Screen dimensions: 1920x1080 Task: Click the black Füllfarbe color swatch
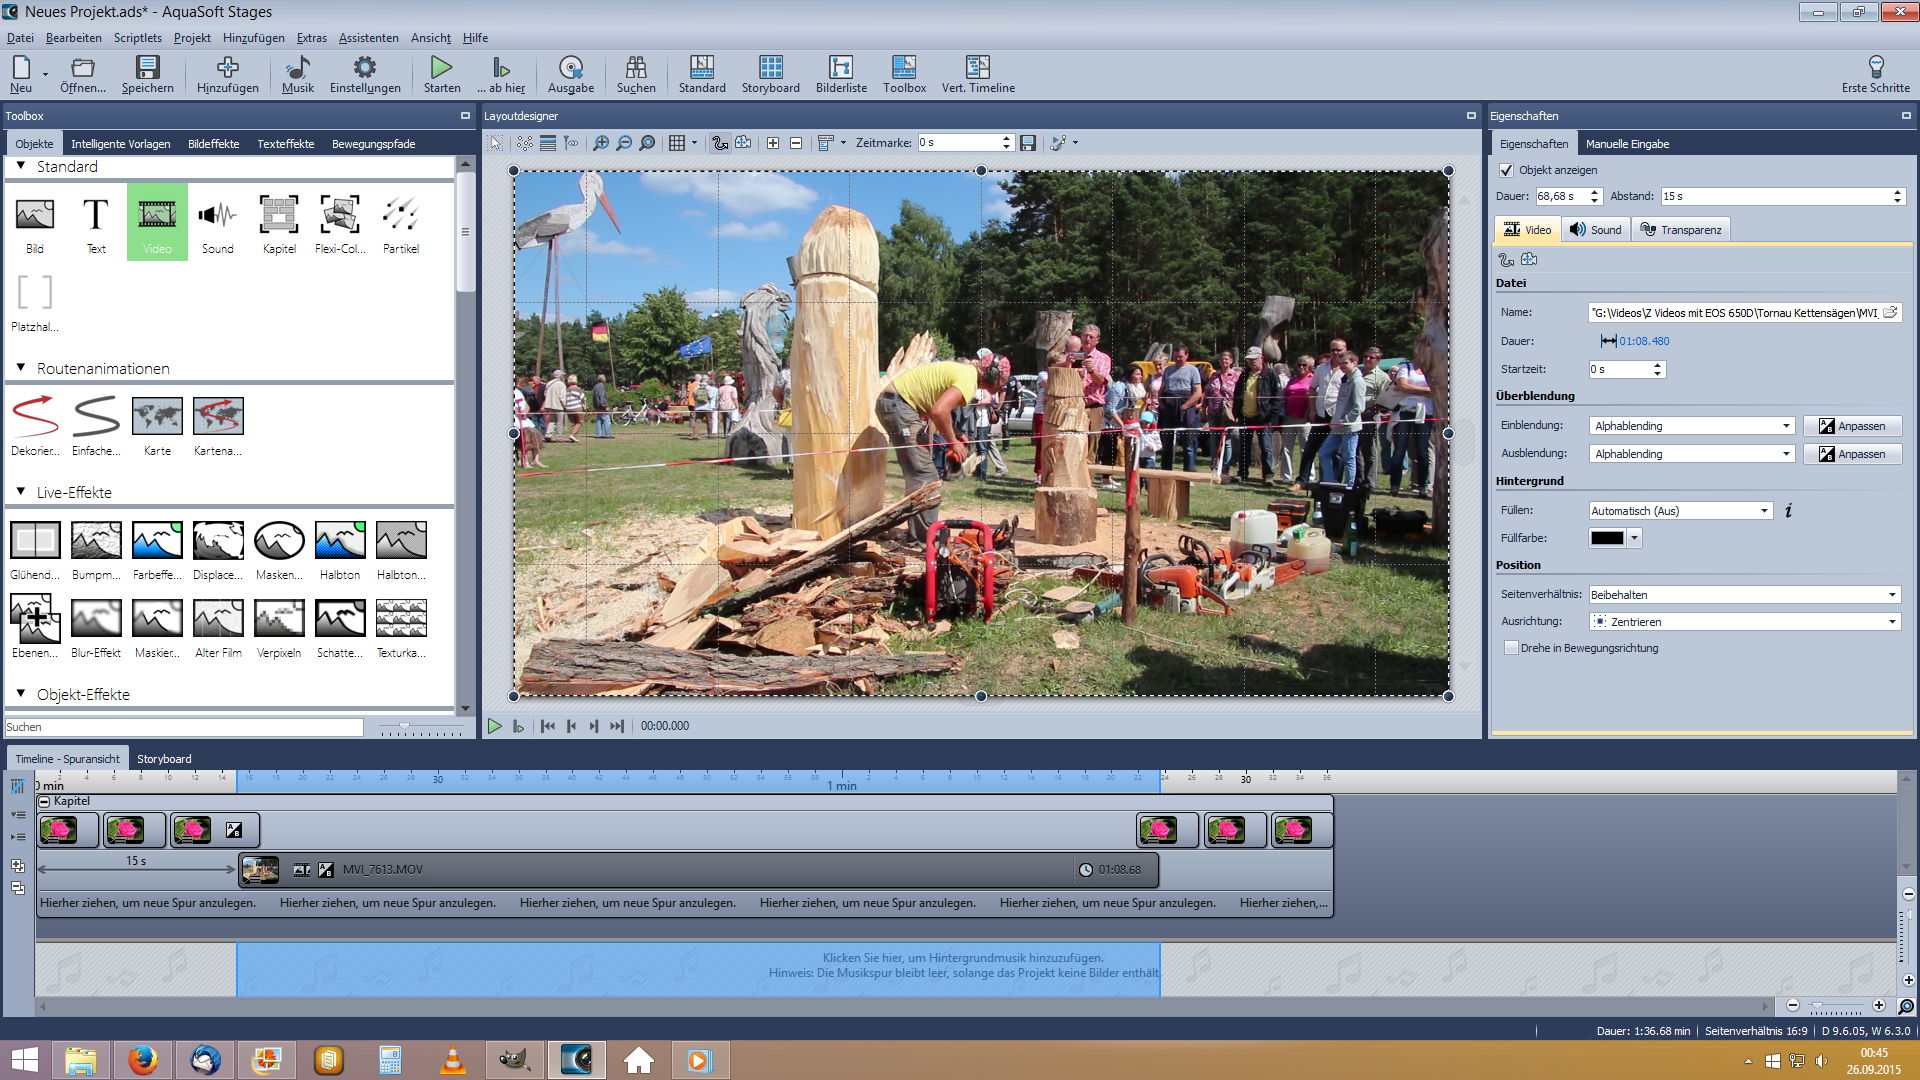pyautogui.click(x=1607, y=538)
